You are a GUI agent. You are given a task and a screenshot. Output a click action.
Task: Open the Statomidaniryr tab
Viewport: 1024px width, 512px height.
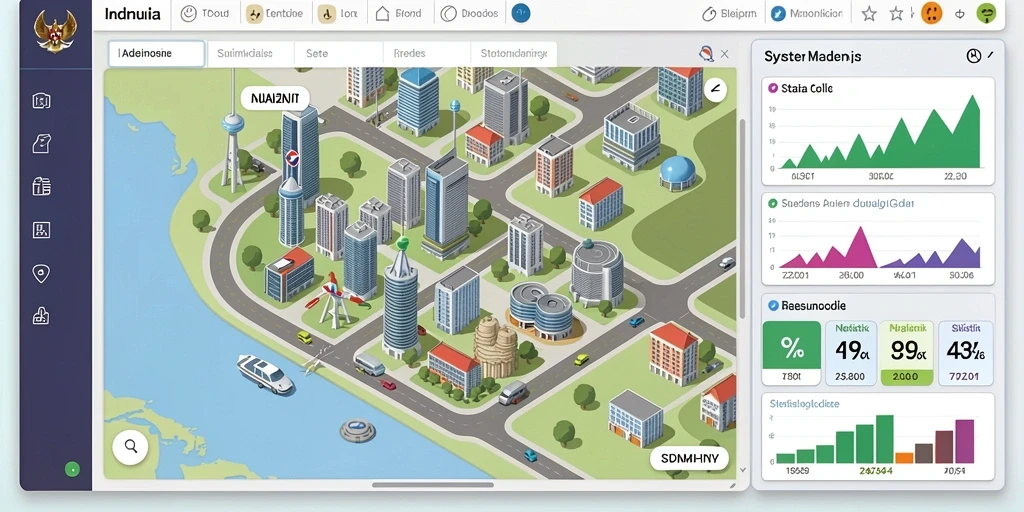pyautogui.click(x=514, y=54)
